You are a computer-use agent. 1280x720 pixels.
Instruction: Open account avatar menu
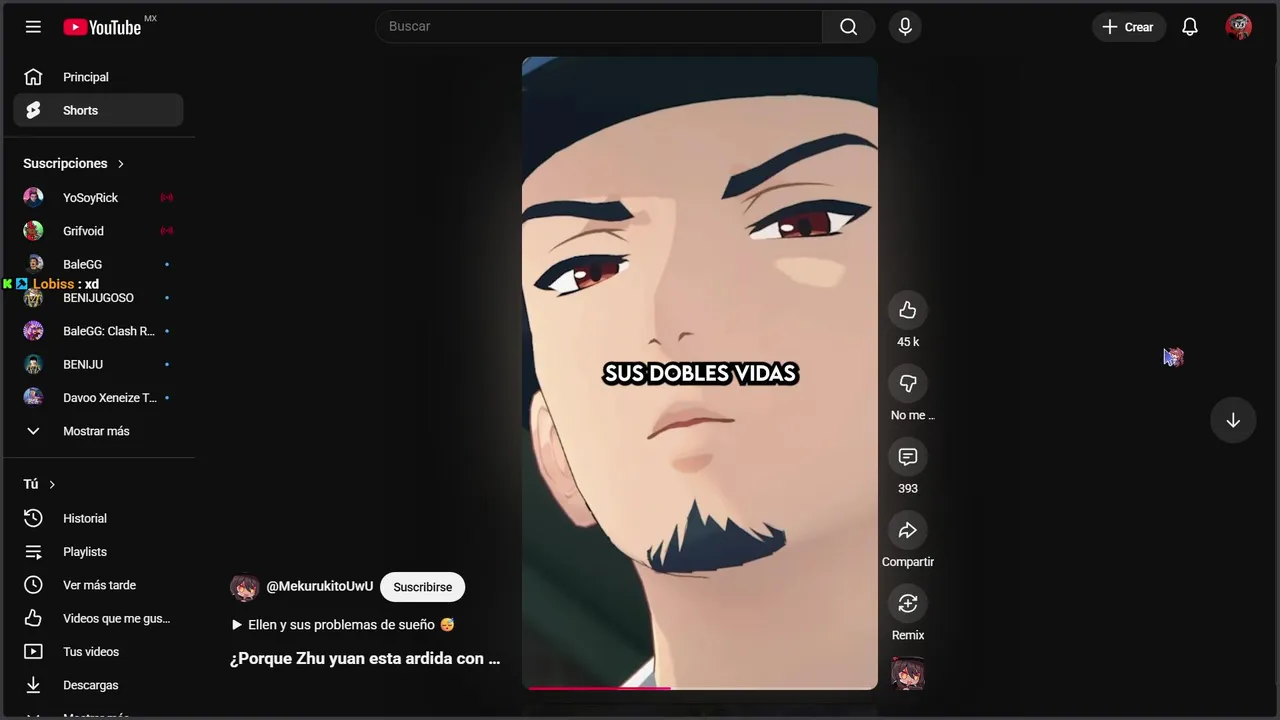pyautogui.click(x=1239, y=27)
